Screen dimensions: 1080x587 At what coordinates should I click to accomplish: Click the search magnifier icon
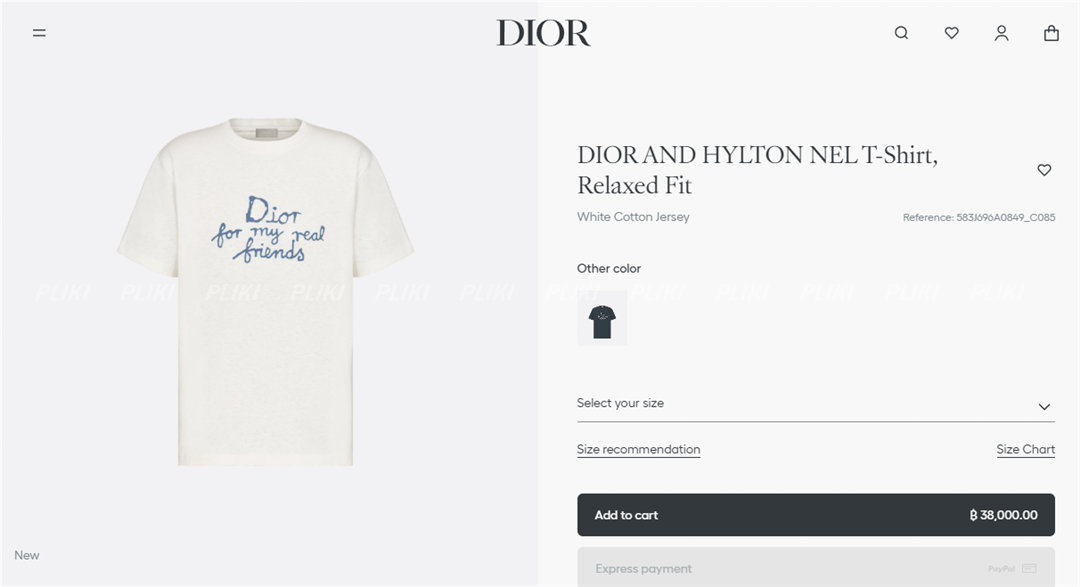[x=901, y=32]
